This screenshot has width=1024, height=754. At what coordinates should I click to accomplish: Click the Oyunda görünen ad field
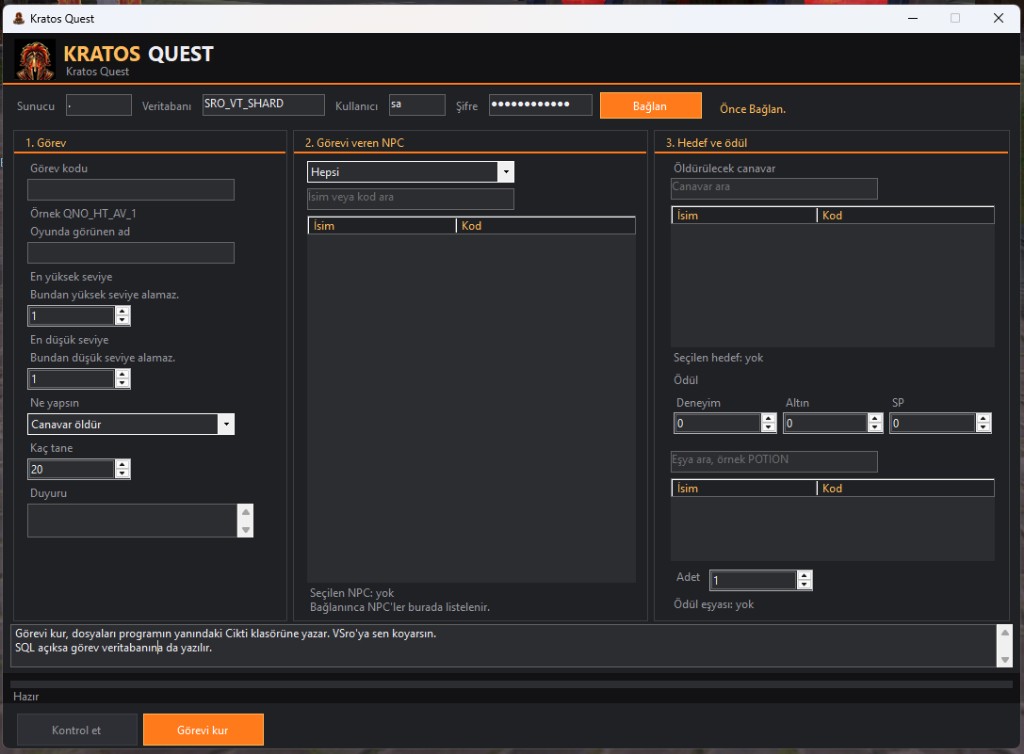(131, 253)
